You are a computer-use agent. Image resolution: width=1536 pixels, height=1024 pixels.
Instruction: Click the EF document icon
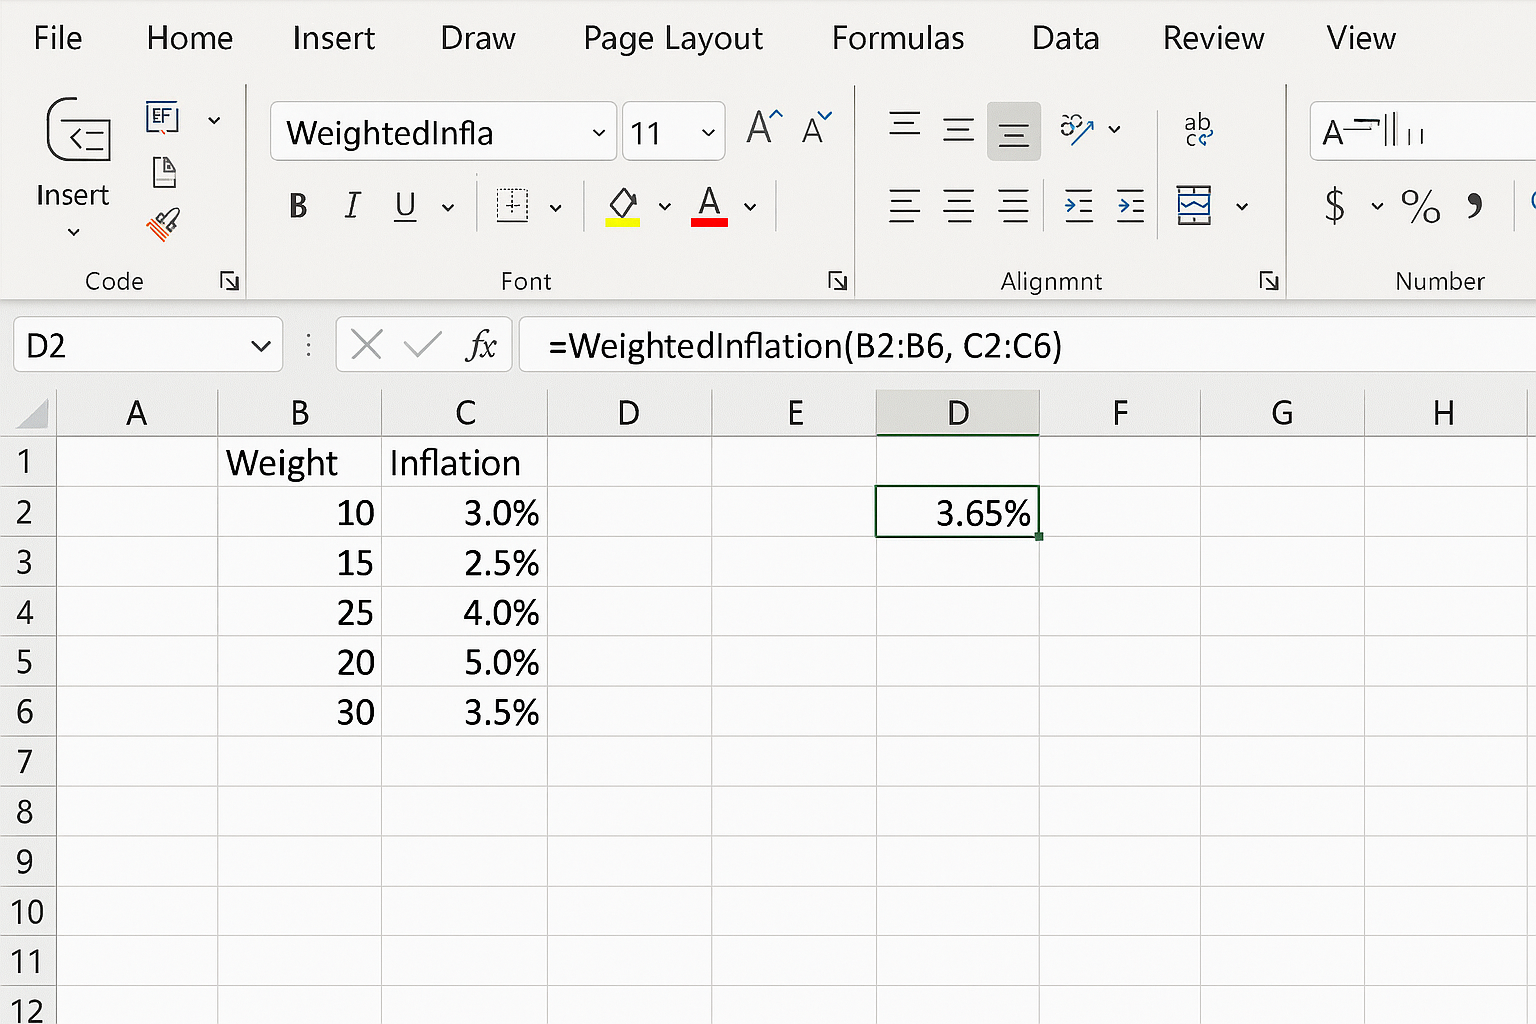[162, 118]
